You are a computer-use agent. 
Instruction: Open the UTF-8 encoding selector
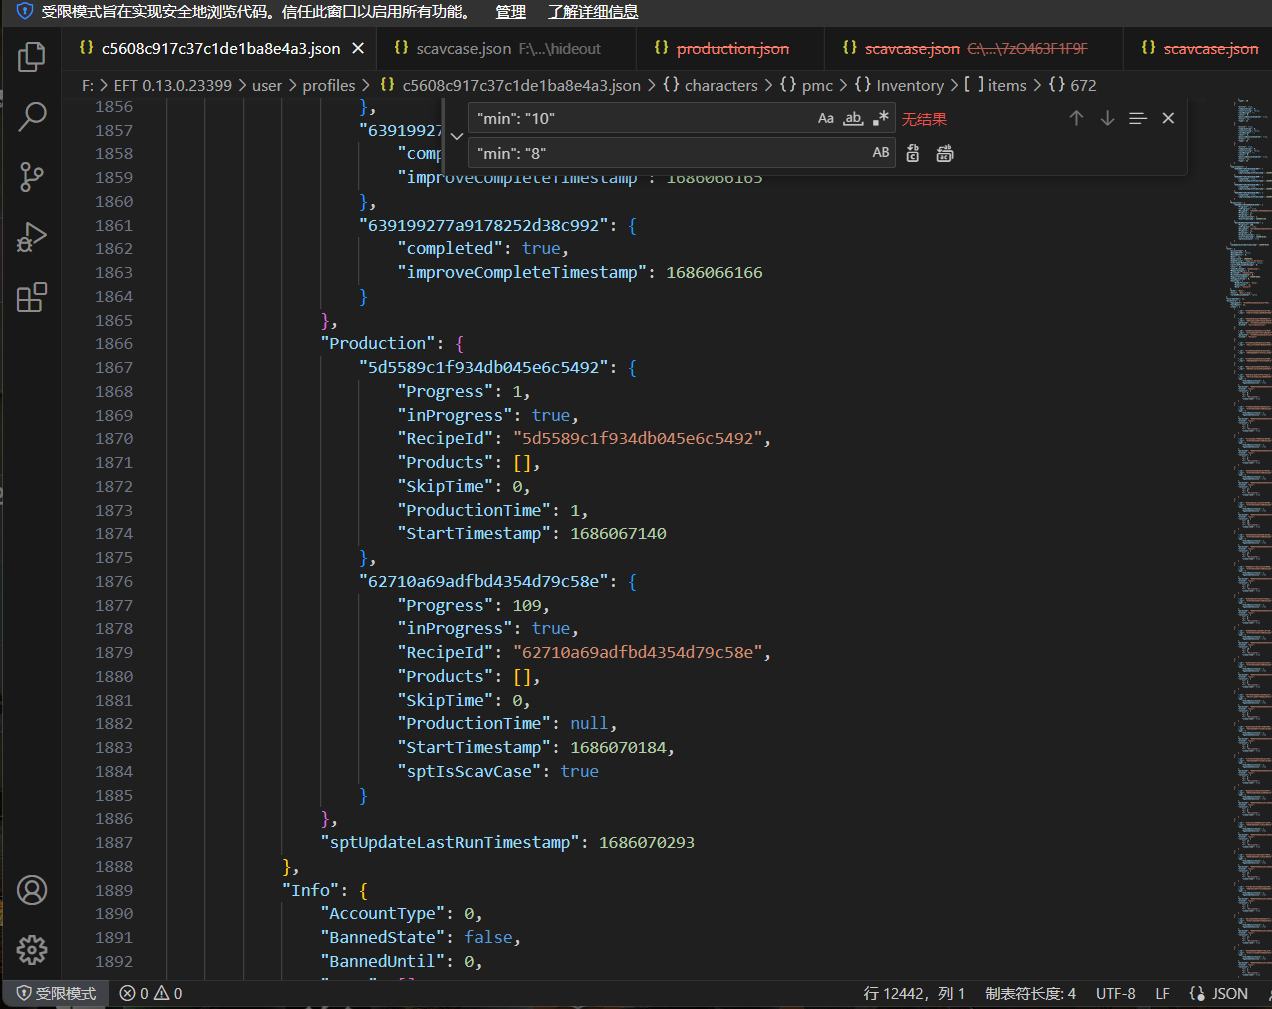click(x=1115, y=993)
